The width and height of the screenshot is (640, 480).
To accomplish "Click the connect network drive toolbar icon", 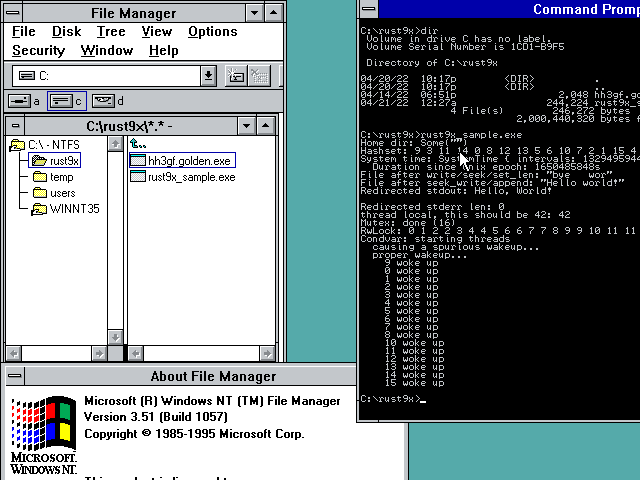I will (x=236, y=76).
